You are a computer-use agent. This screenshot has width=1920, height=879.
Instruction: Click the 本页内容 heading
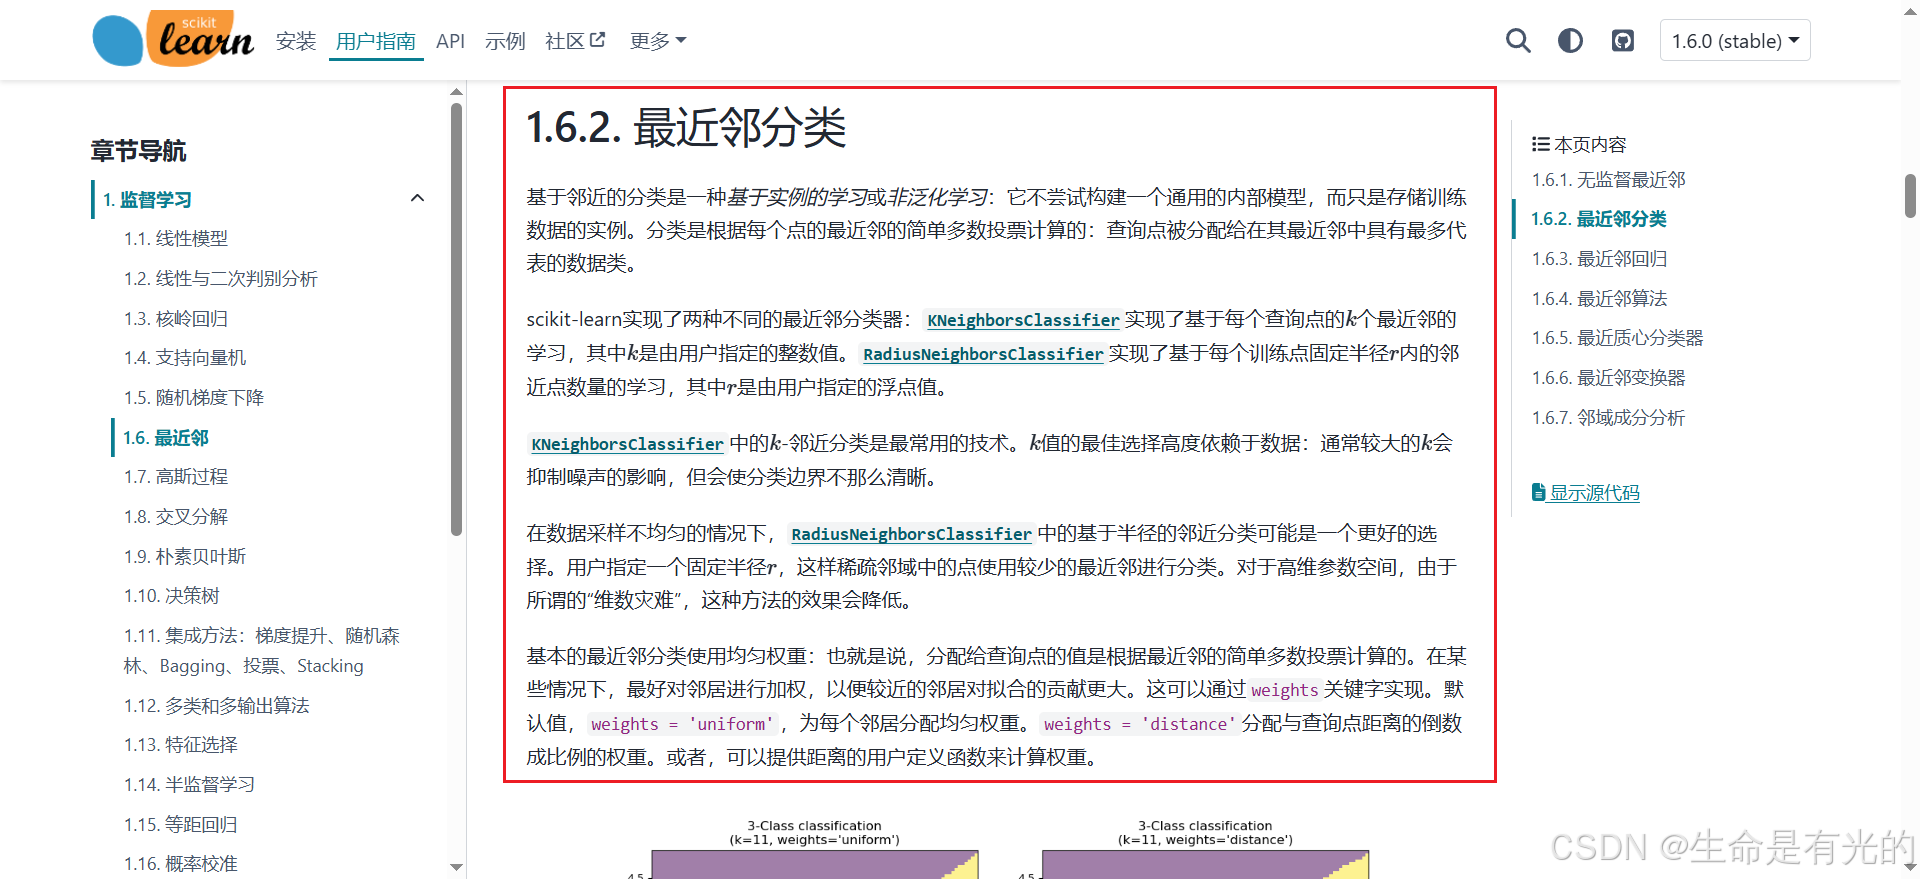pos(1579,145)
